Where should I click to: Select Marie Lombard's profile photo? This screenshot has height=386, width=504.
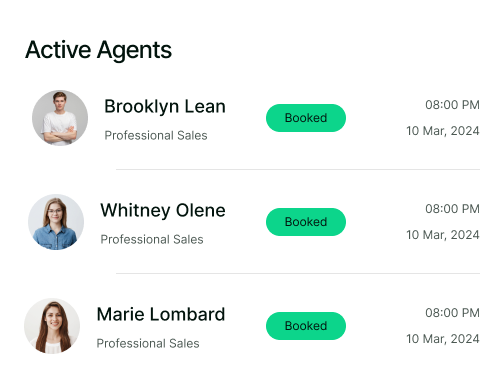point(52,326)
